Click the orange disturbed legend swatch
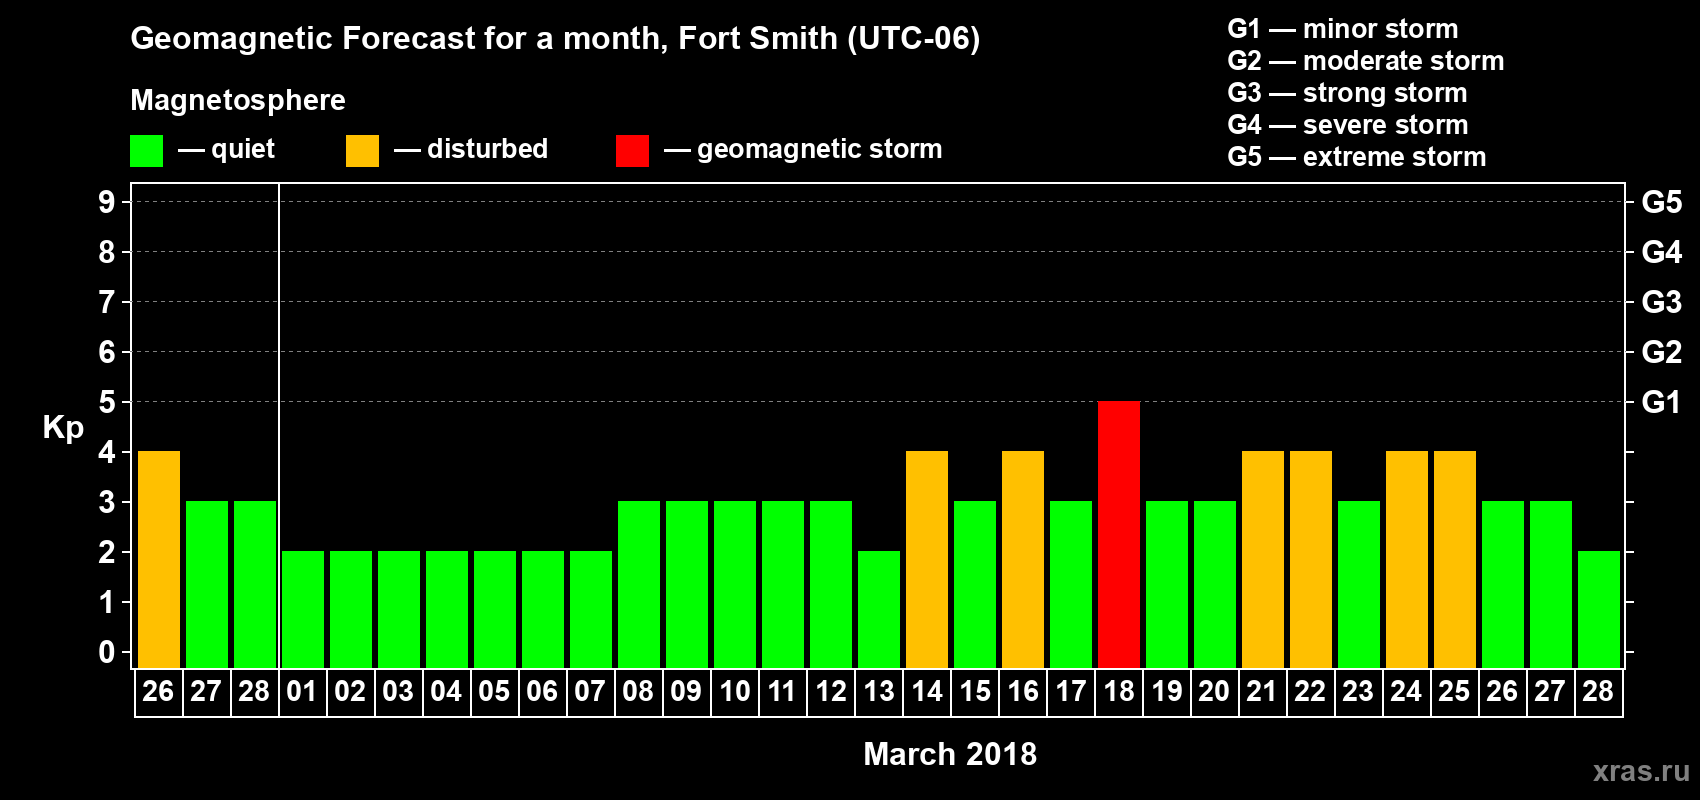The image size is (1700, 800). (x=362, y=151)
